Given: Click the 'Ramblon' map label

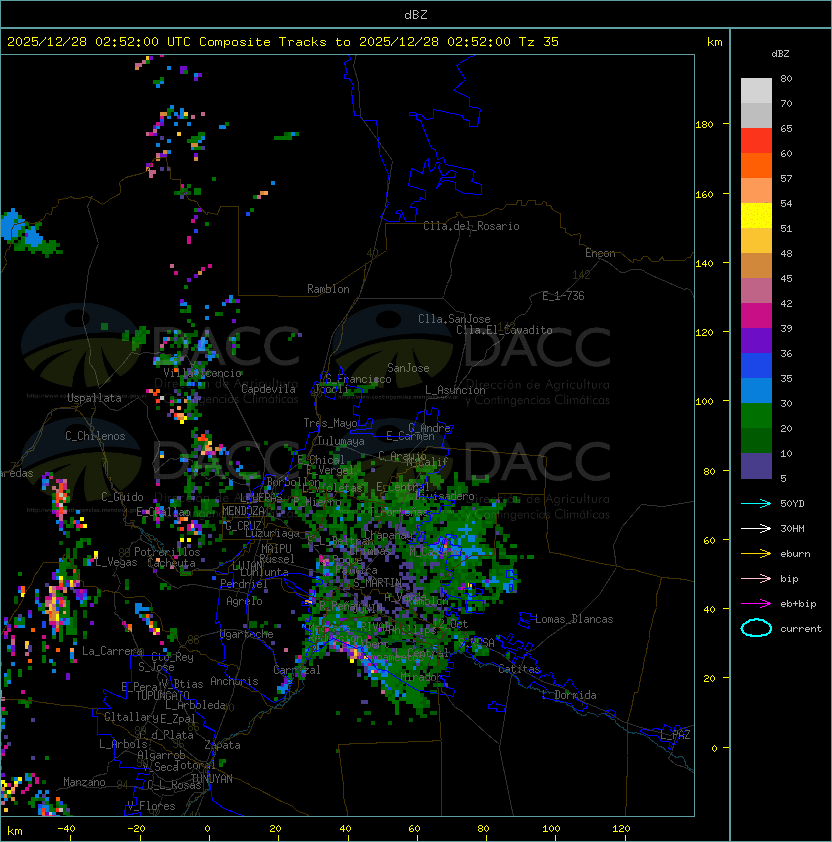Looking at the screenshot, I should tap(328, 289).
